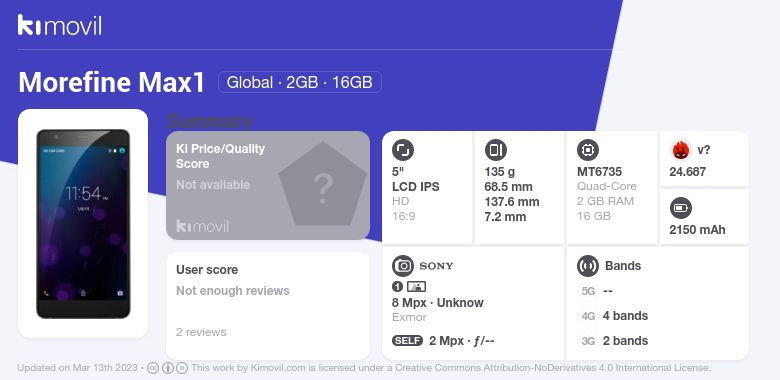Screen dimensions: 780x380
Task: Click the camera icon beside Sony
Action: [403, 266]
